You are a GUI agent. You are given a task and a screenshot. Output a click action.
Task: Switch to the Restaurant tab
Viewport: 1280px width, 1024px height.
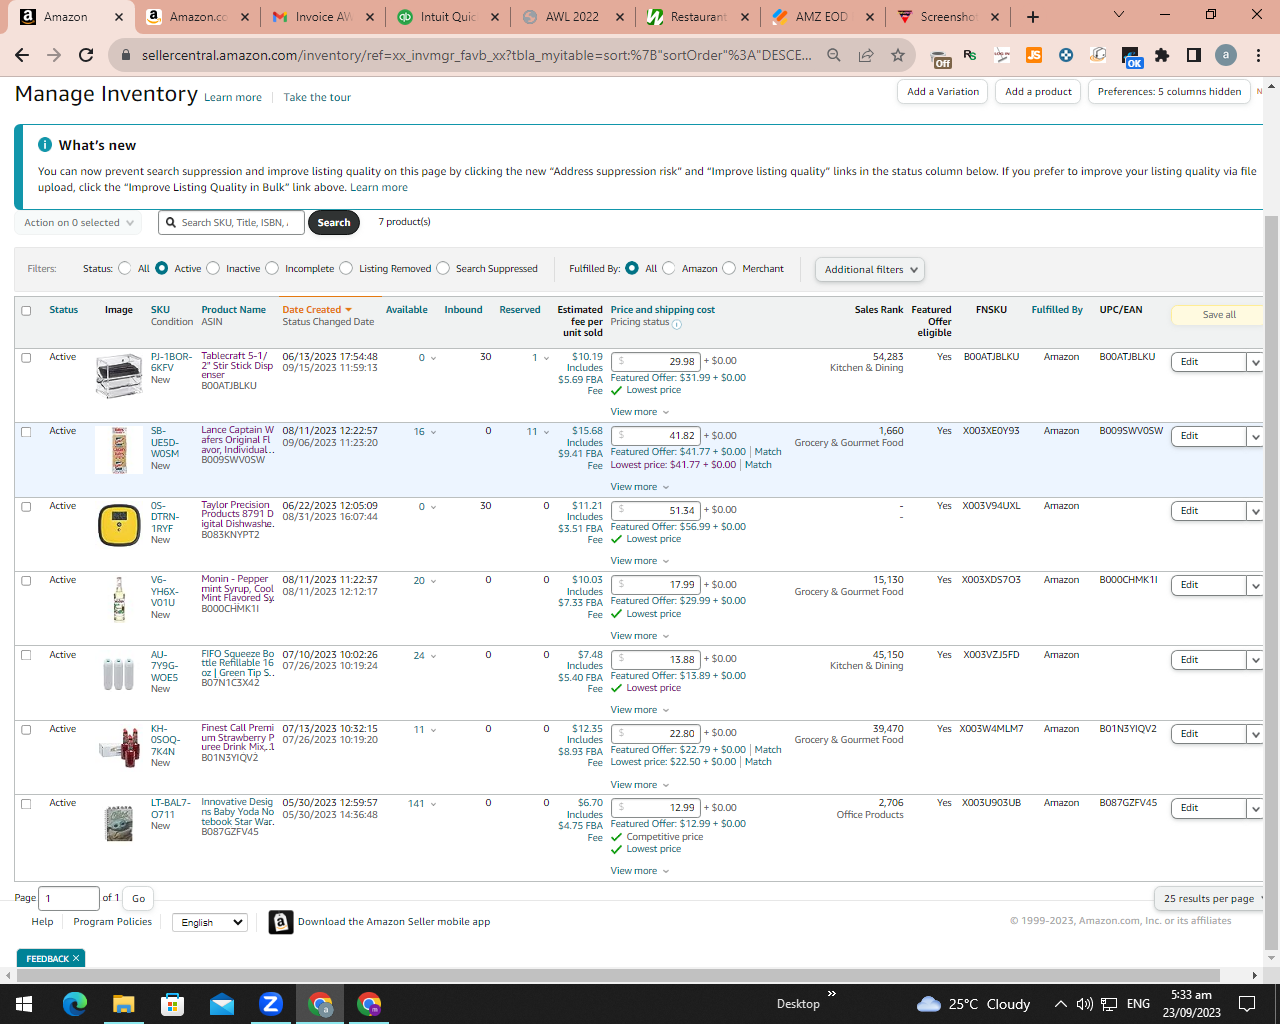coord(696,17)
